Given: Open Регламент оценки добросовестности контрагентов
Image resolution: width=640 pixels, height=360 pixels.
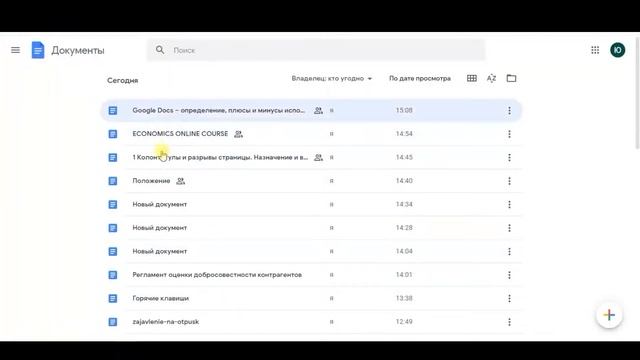Looking at the screenshot, I should pyautogui.click(x=217, y=275).
